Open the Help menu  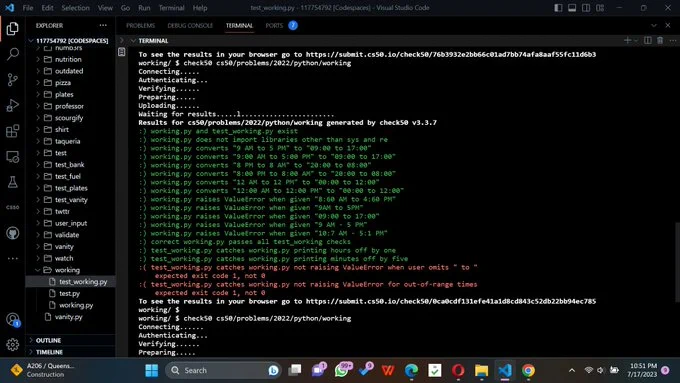pos(200,8)
